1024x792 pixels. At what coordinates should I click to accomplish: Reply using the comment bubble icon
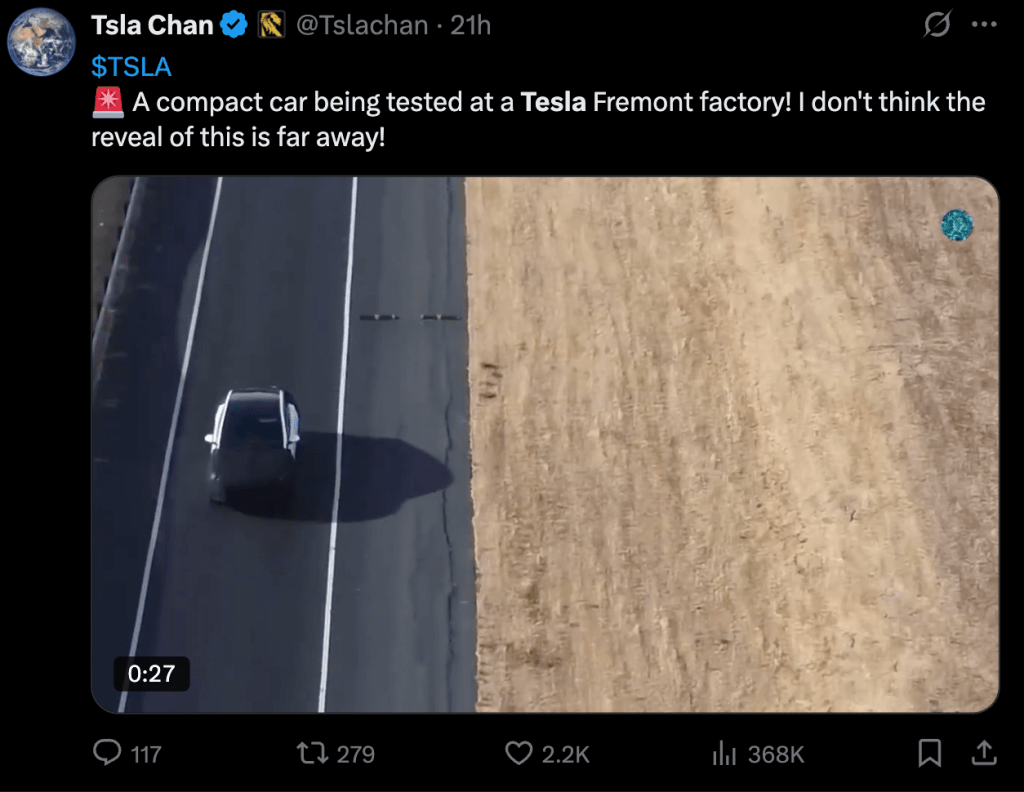click(107, 753)
